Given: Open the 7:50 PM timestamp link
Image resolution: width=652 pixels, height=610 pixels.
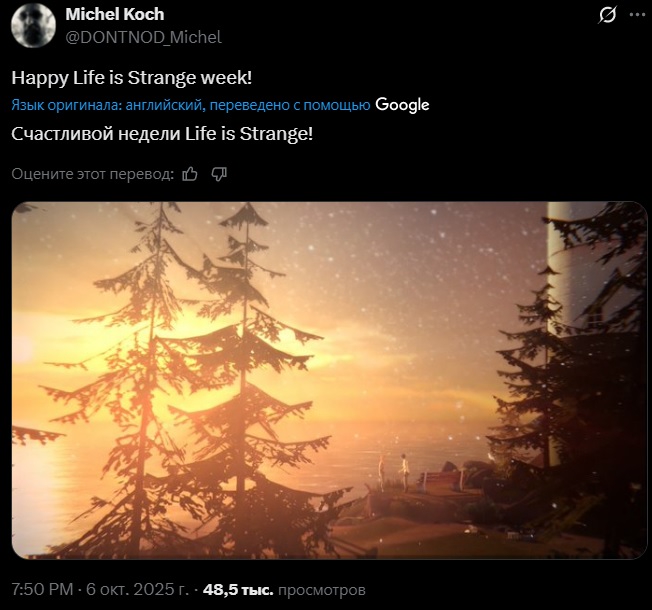Looking at the screenshot, I should pos(42,589).
